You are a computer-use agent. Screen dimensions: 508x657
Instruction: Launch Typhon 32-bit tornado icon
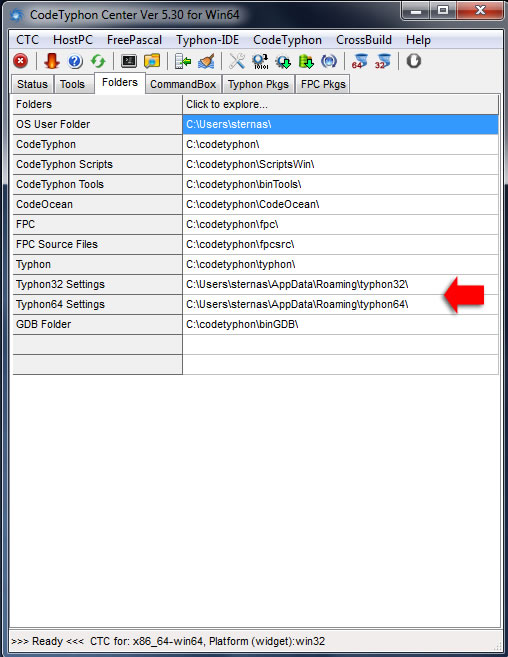coord(383,61)
